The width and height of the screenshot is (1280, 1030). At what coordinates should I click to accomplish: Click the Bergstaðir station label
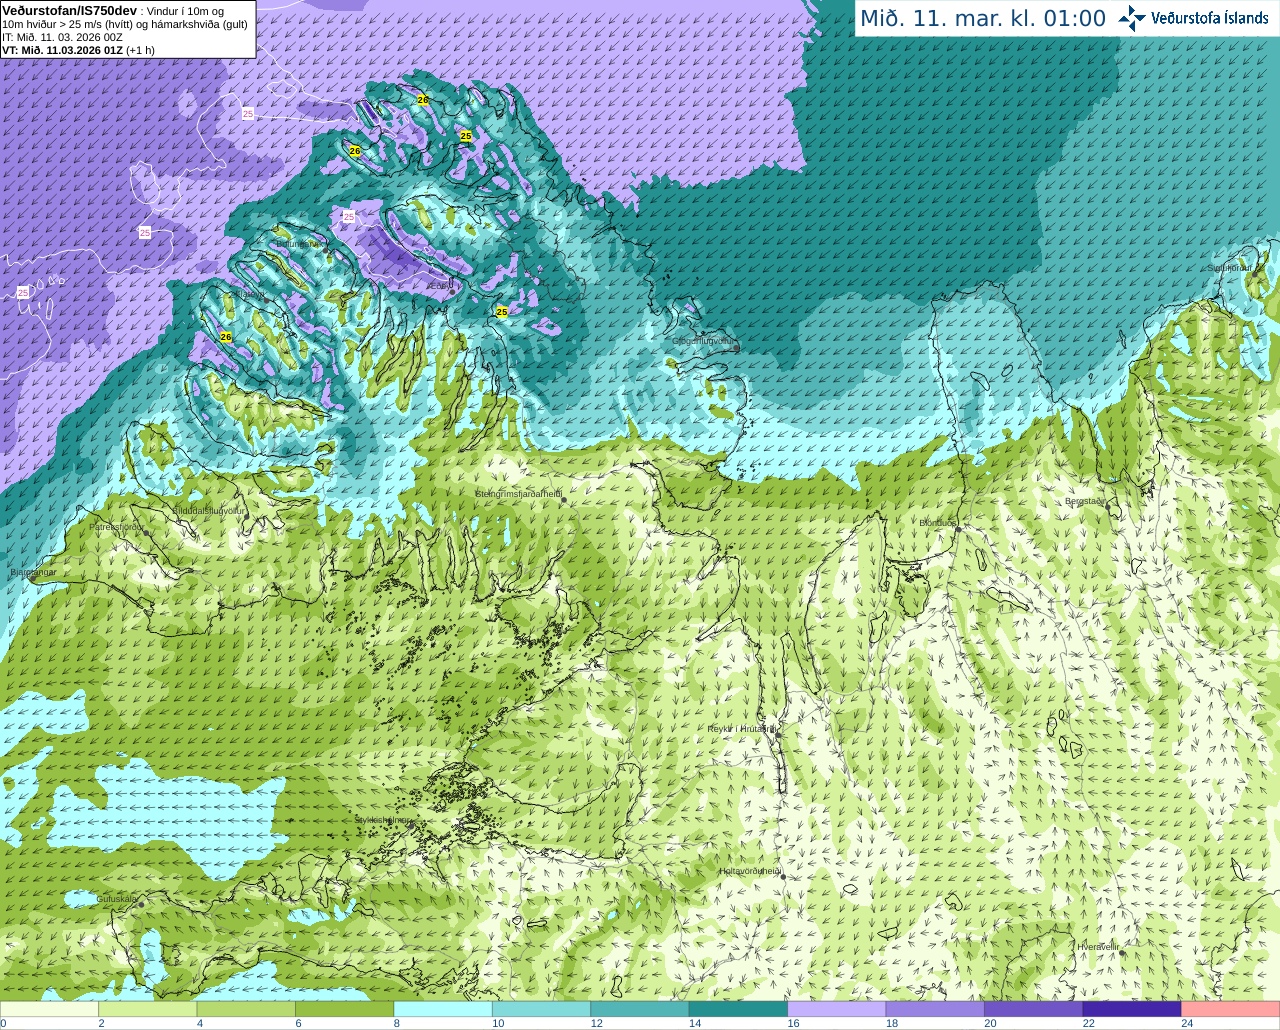tap(1086, 501)
